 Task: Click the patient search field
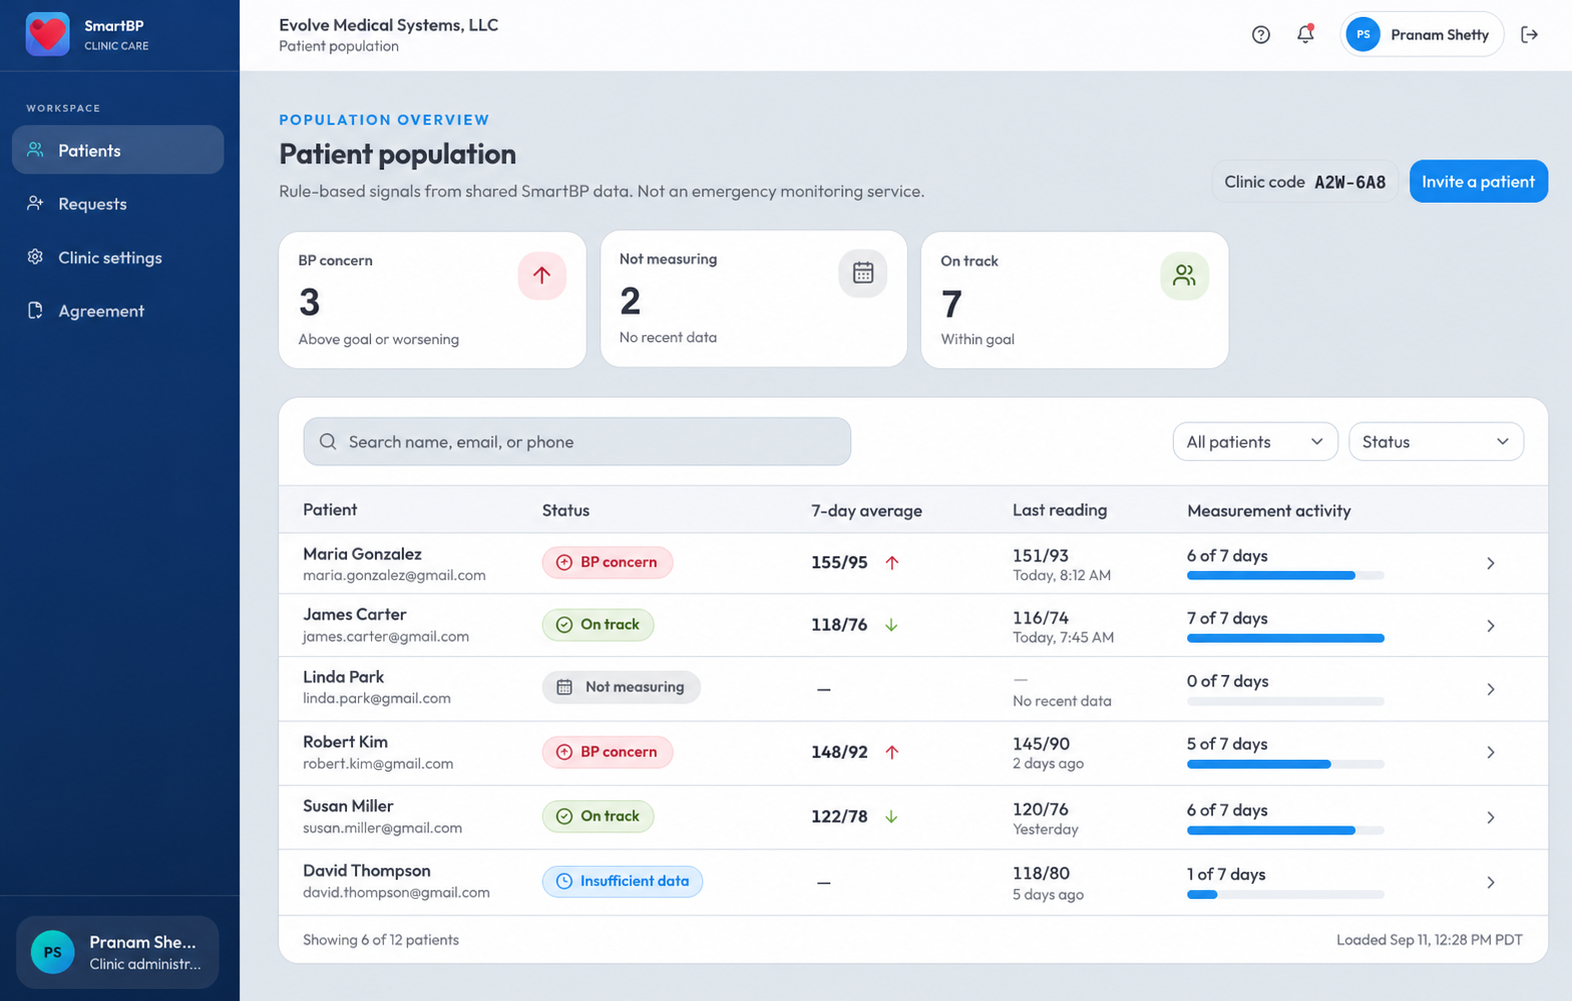pos(577,442)
